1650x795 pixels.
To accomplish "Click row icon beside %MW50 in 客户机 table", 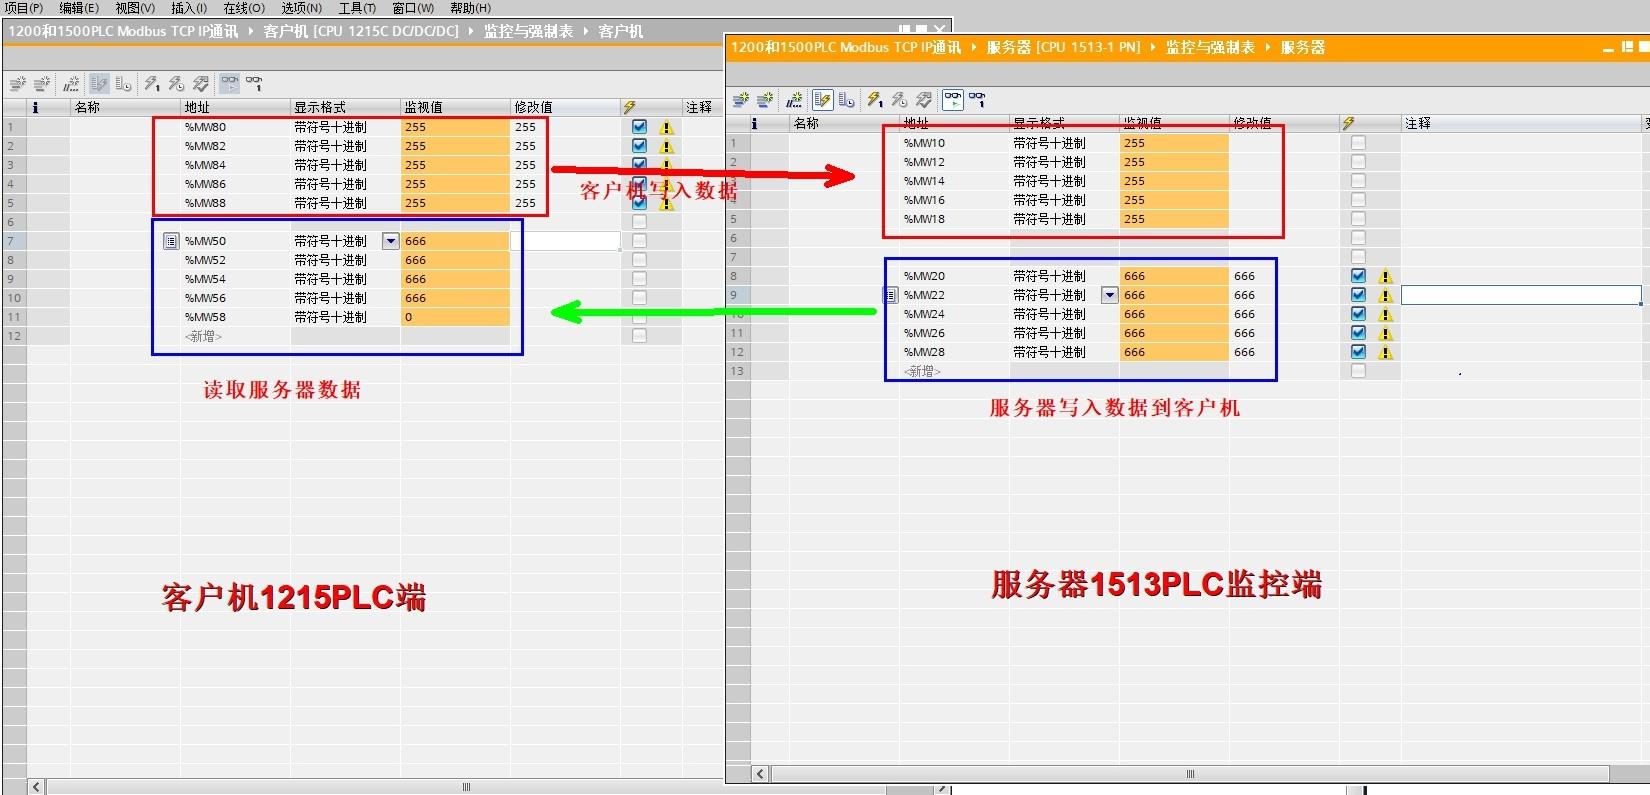I will (x=171, y=241).
